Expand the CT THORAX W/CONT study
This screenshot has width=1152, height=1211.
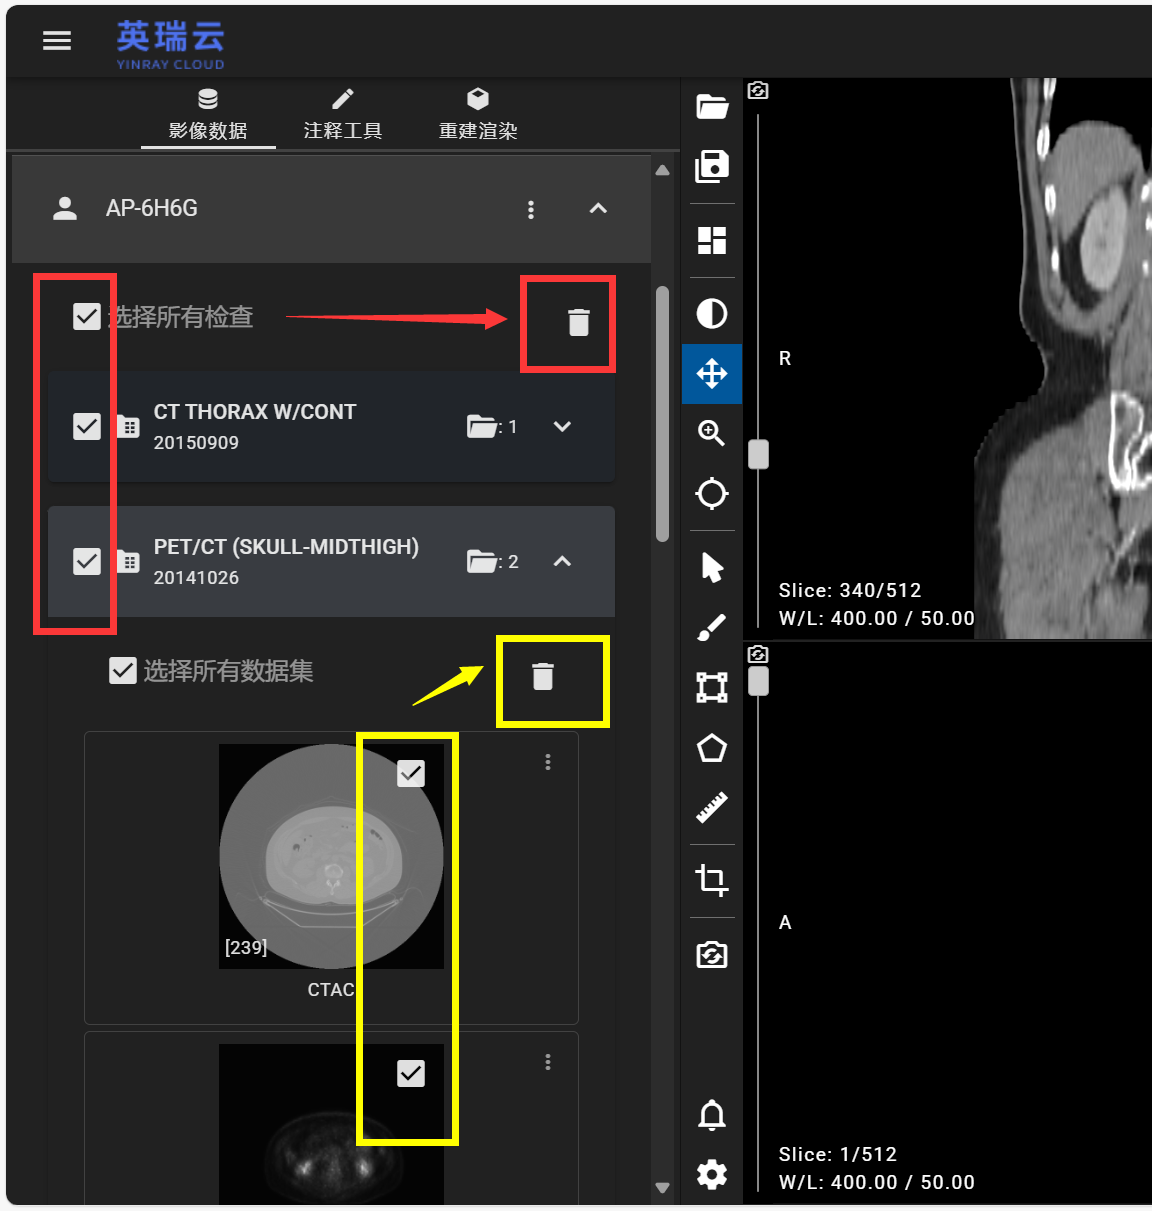click(562, 426)
